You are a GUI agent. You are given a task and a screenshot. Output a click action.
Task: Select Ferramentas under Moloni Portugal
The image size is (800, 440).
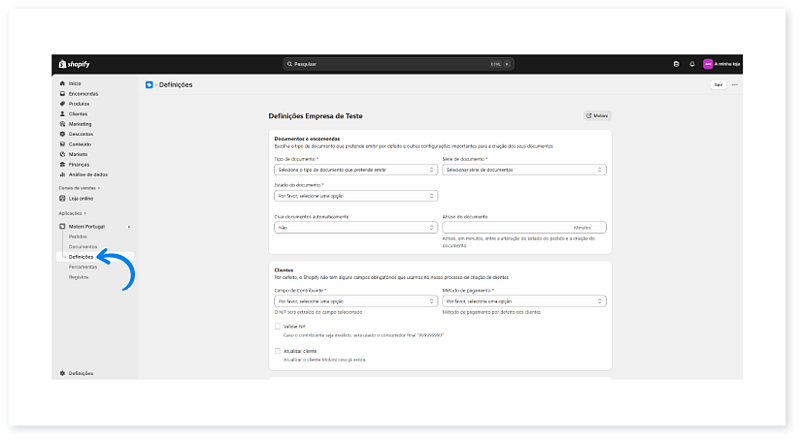click(x=83, y=267)
